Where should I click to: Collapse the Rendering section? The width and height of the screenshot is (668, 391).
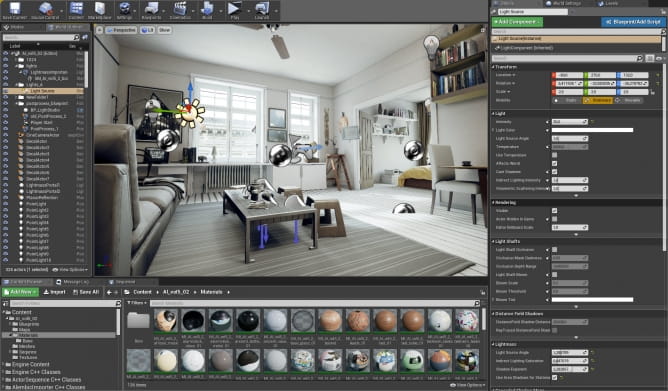493,203
